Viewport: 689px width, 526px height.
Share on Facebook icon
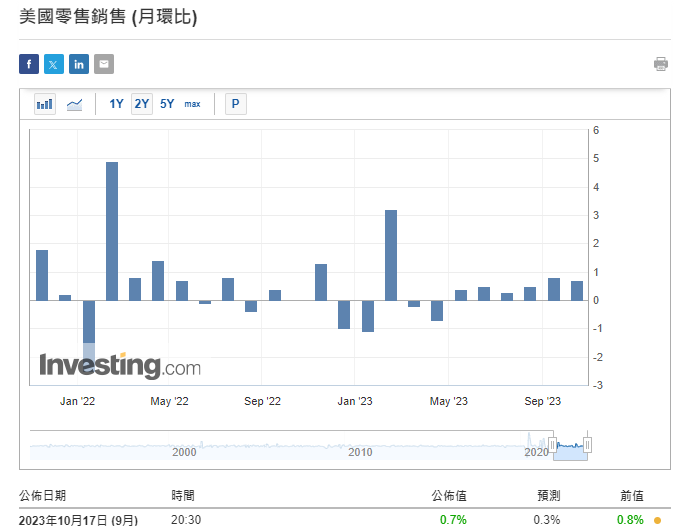pyautogui.click(x=29, y=64)
